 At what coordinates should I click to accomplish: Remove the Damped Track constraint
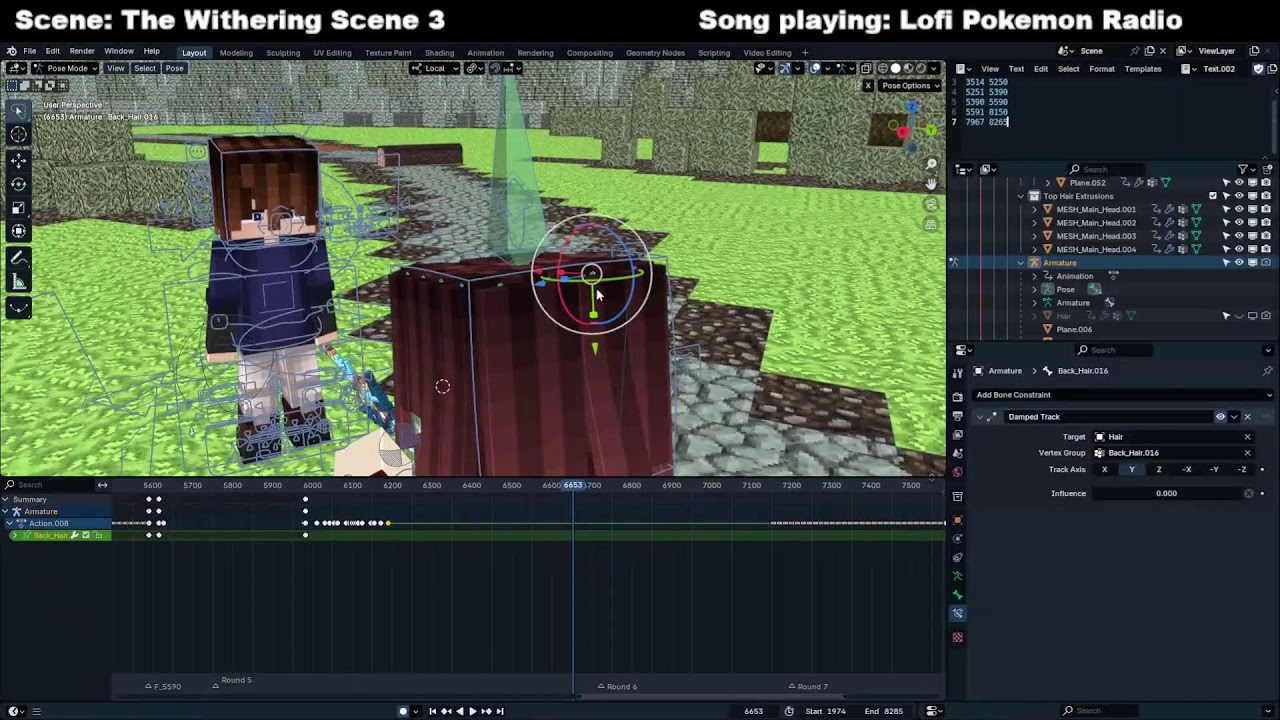[x=1247, y=417]
